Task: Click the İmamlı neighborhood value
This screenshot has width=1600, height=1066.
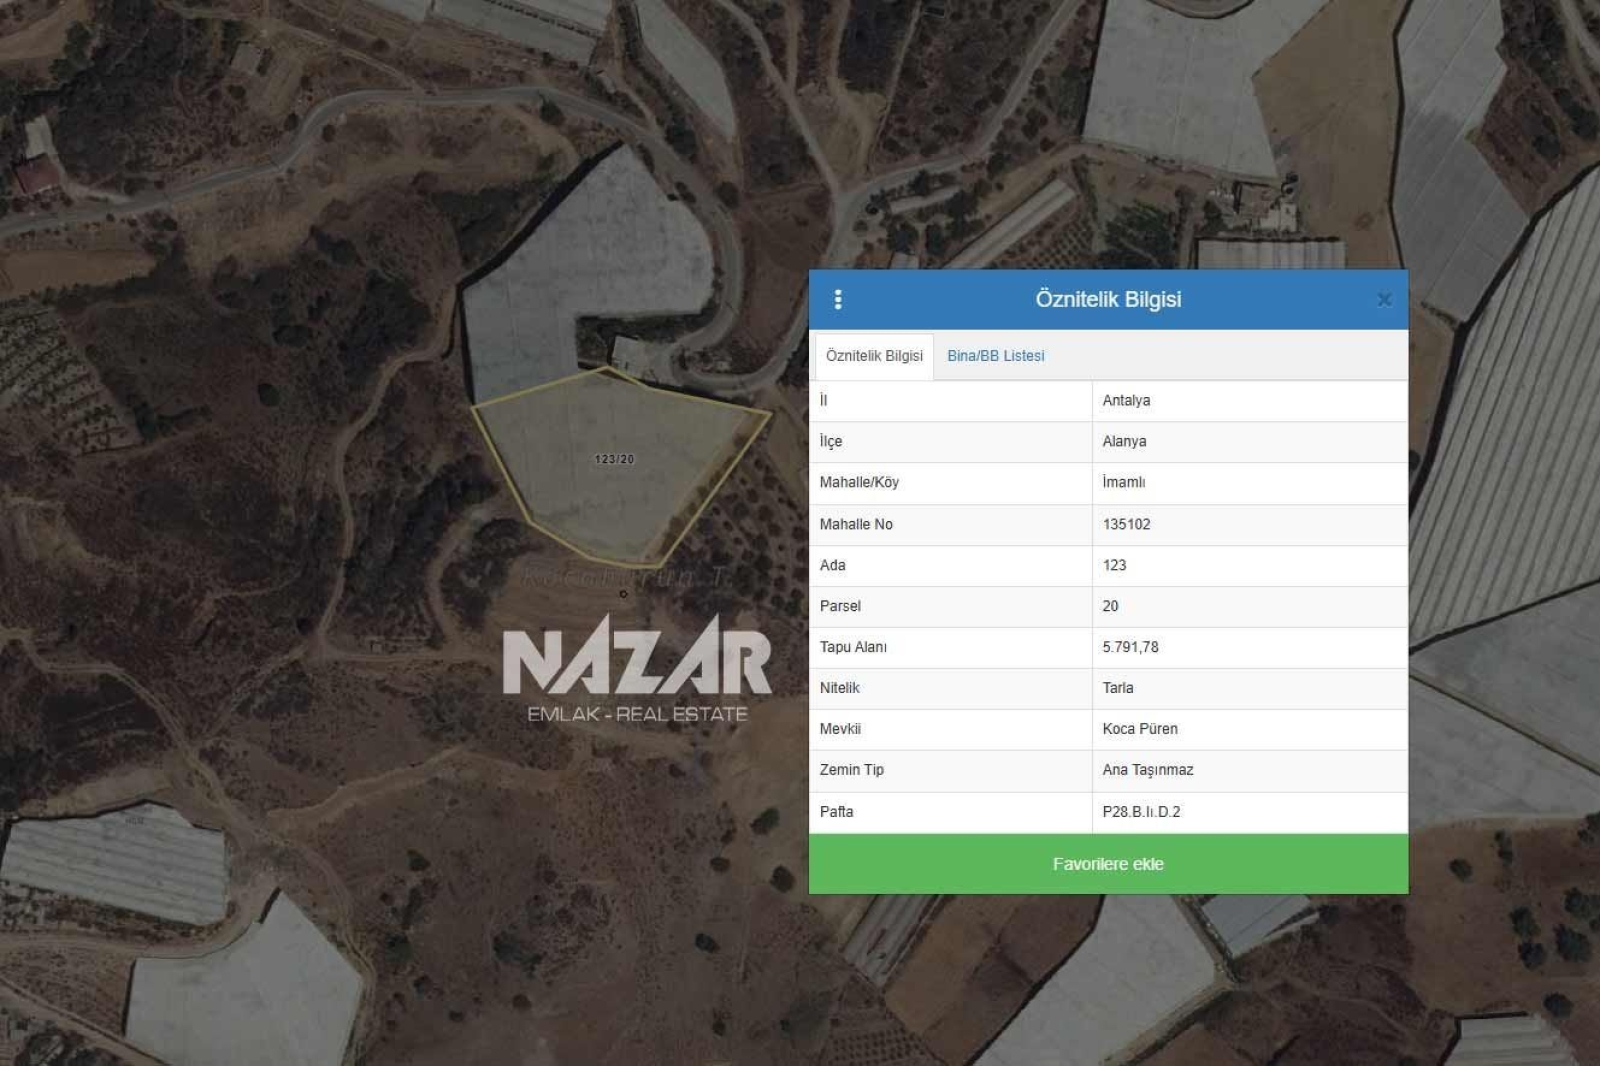Action: pos(1124,482)
